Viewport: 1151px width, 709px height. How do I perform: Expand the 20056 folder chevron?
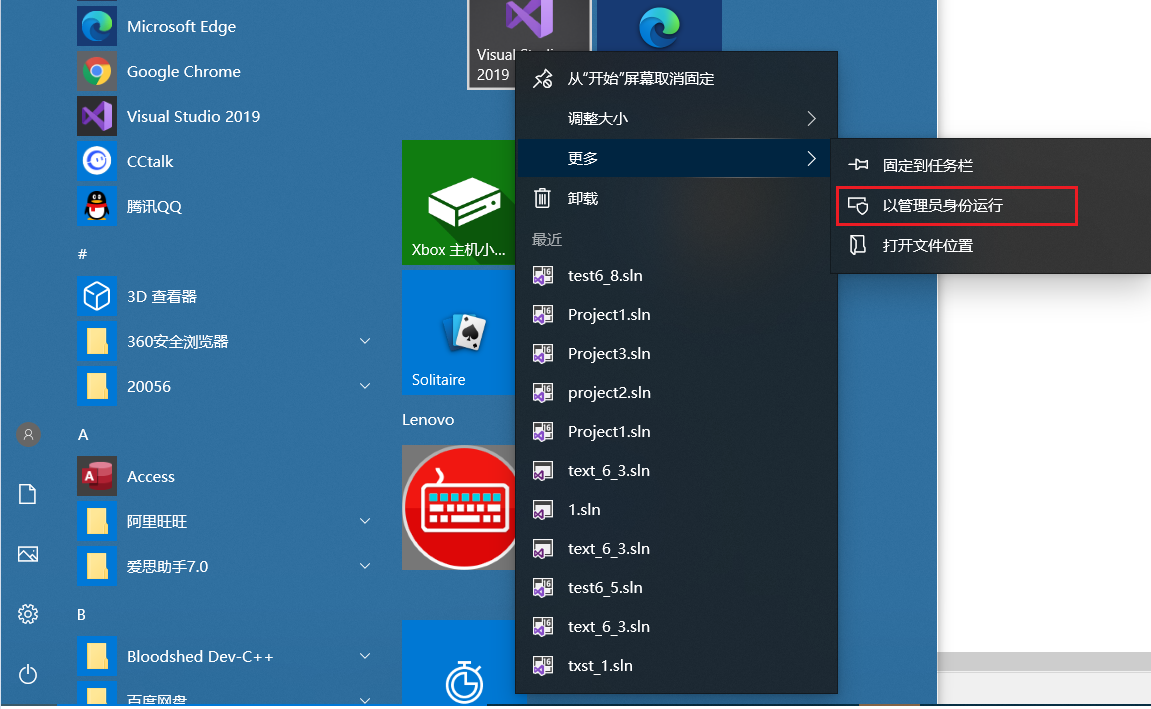tap(365, 386)
